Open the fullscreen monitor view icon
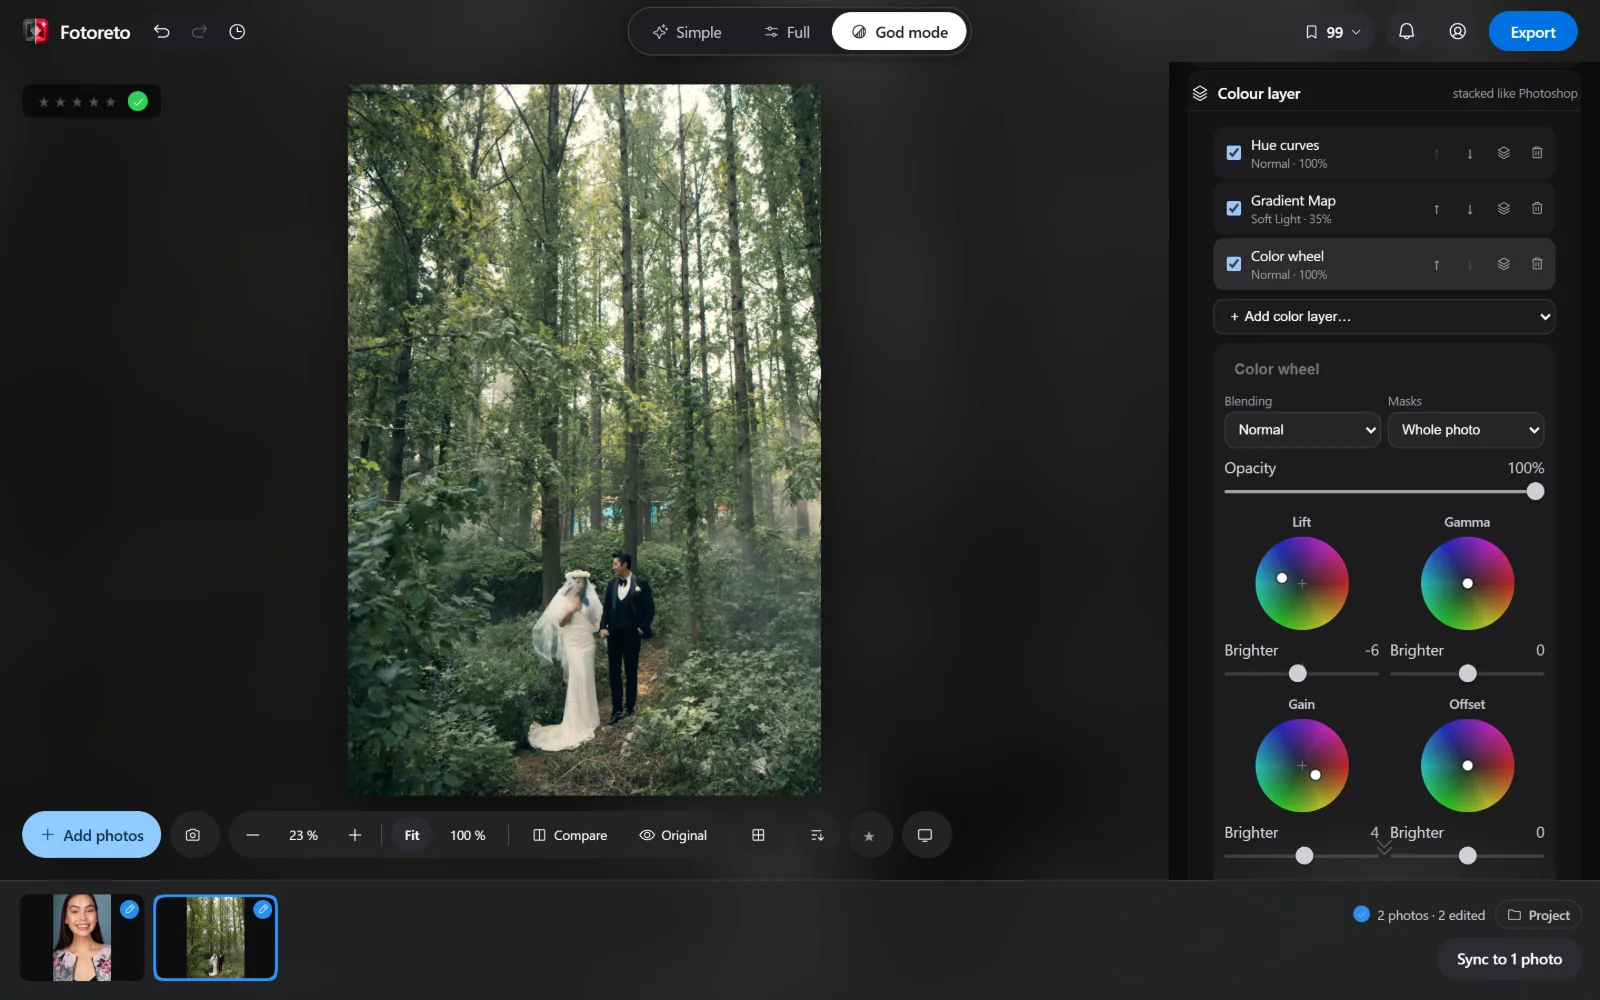 (925, 835)
